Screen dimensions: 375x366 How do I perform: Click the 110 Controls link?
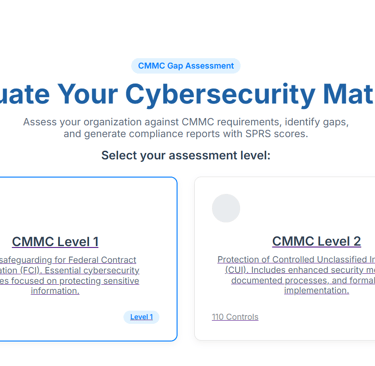click(x=235, y=317)
